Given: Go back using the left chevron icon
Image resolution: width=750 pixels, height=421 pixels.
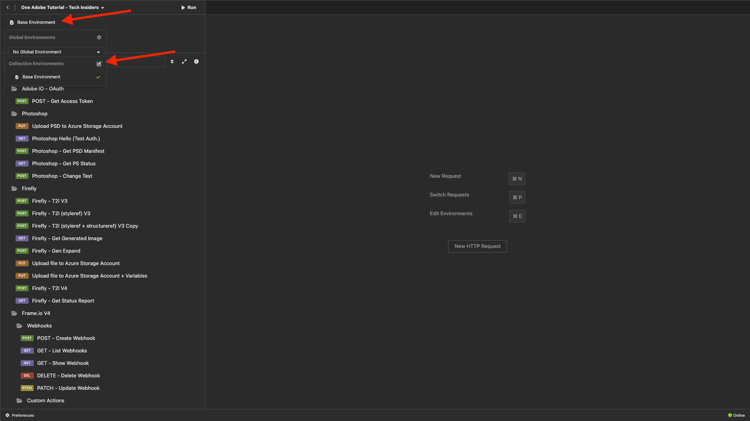Looking at the screenshot, I should 8,8.
